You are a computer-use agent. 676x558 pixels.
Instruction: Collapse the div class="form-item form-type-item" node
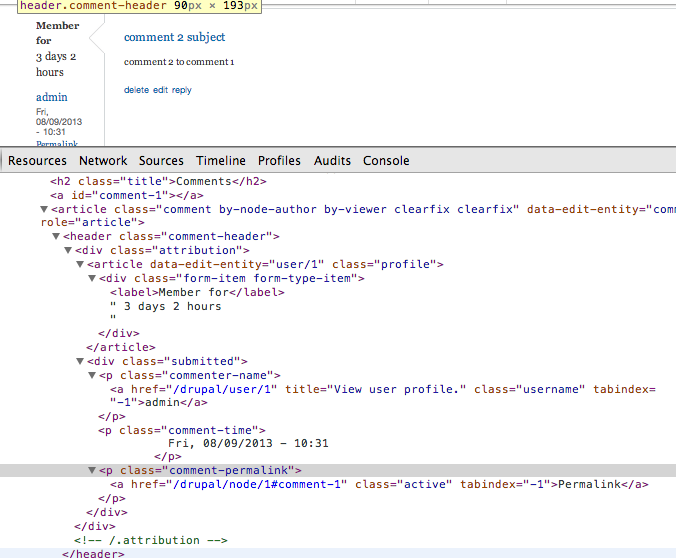pos(93,278)
